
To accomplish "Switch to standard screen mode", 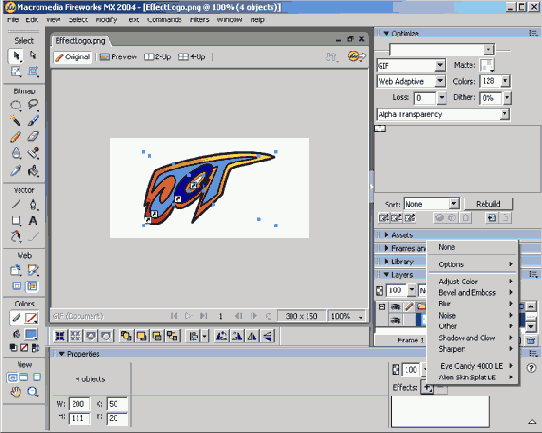I will [x=12, y=377].
